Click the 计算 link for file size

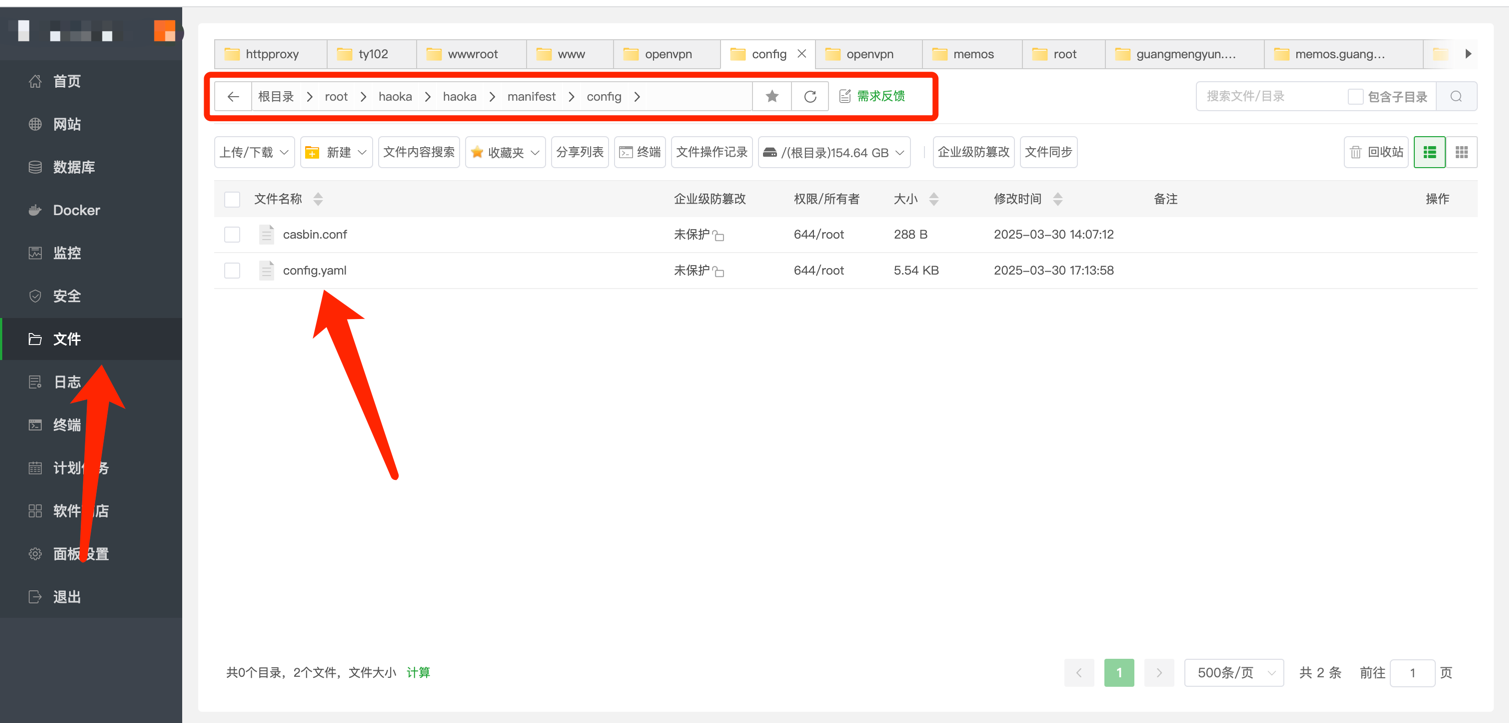click(418, 673)
